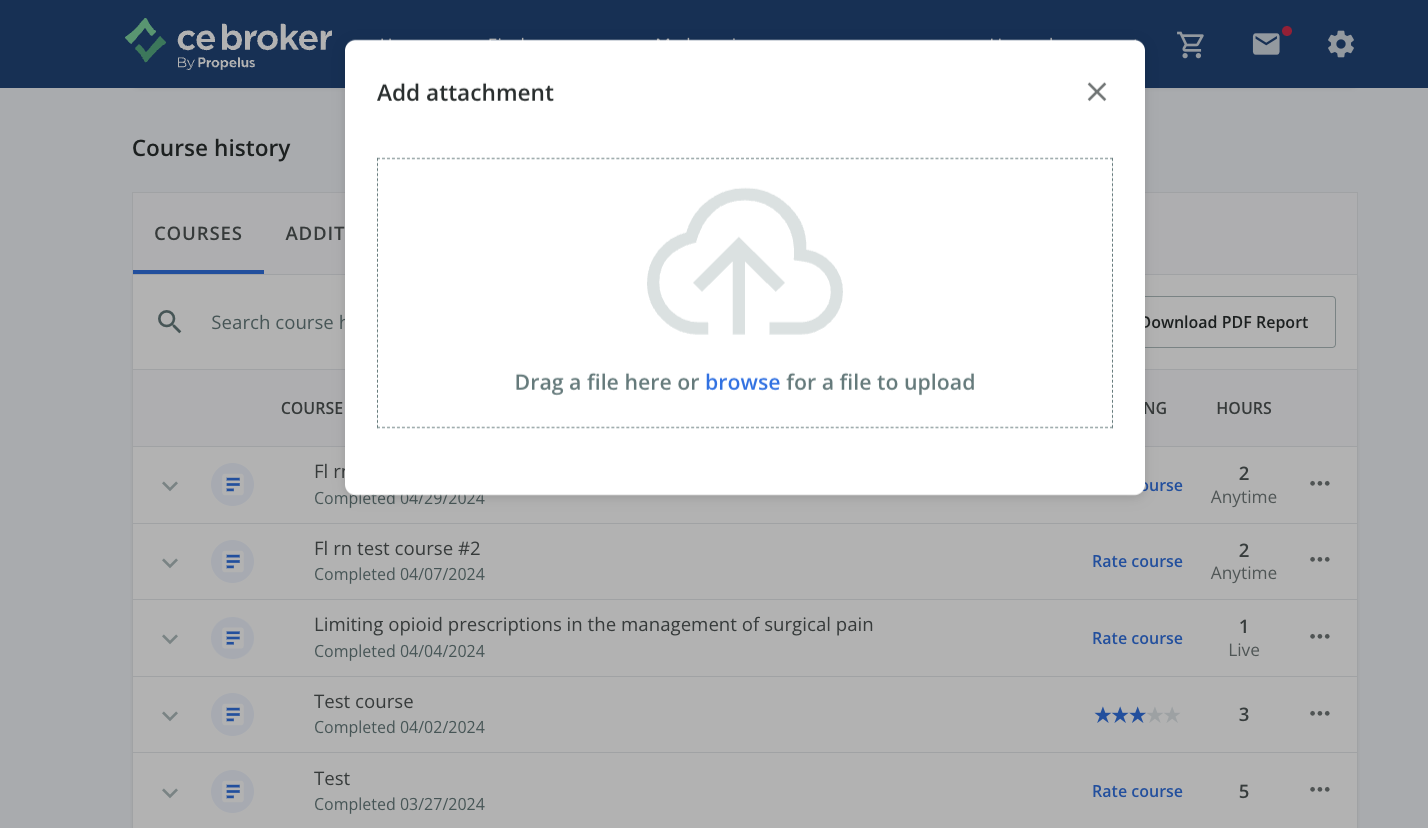Viewport: 1428px width, 828px height.
Task: Switch to the Courses tab
Action: (198, 234)
